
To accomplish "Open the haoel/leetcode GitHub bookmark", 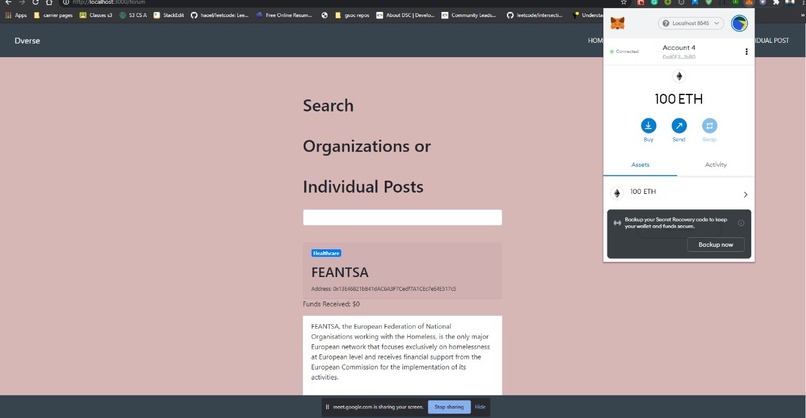I will coord(219,15).
